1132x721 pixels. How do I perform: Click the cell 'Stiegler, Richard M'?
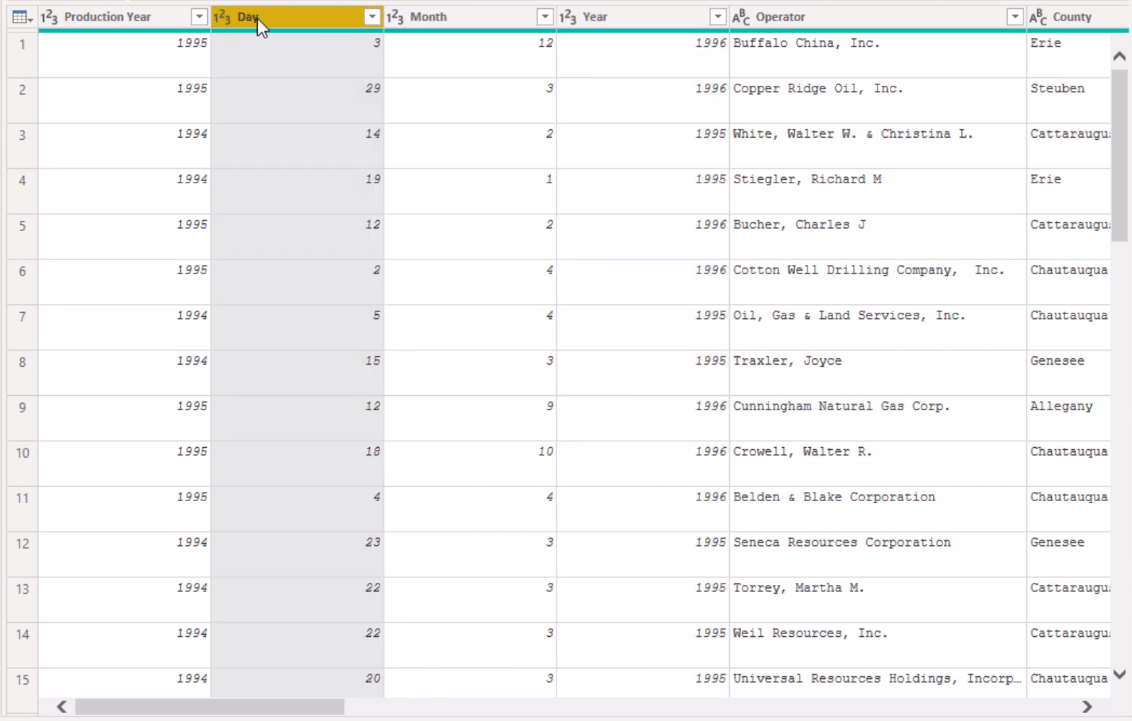(x=878, y=191)
